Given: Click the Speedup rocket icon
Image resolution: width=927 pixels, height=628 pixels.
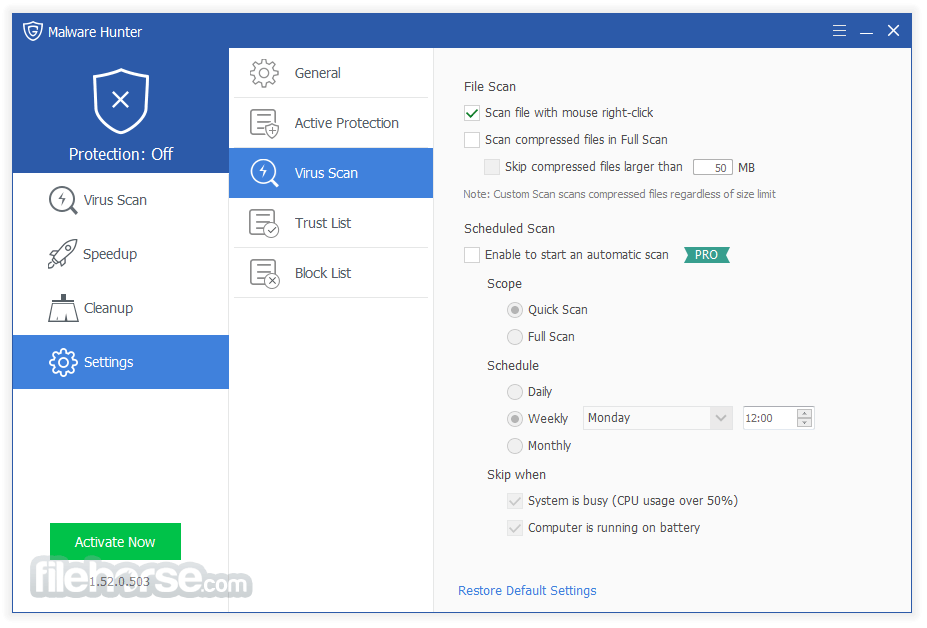Looking at the screenshot, I should pos(62,254).
